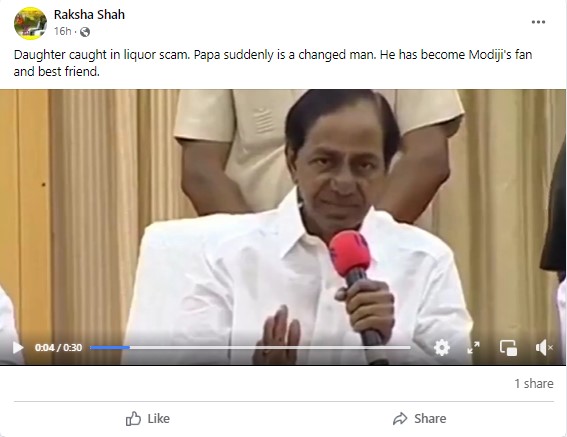This screenshot has width=567, height=437.
Task: Click the post caption about liquor scam
Action: click(x=273, y=63)
